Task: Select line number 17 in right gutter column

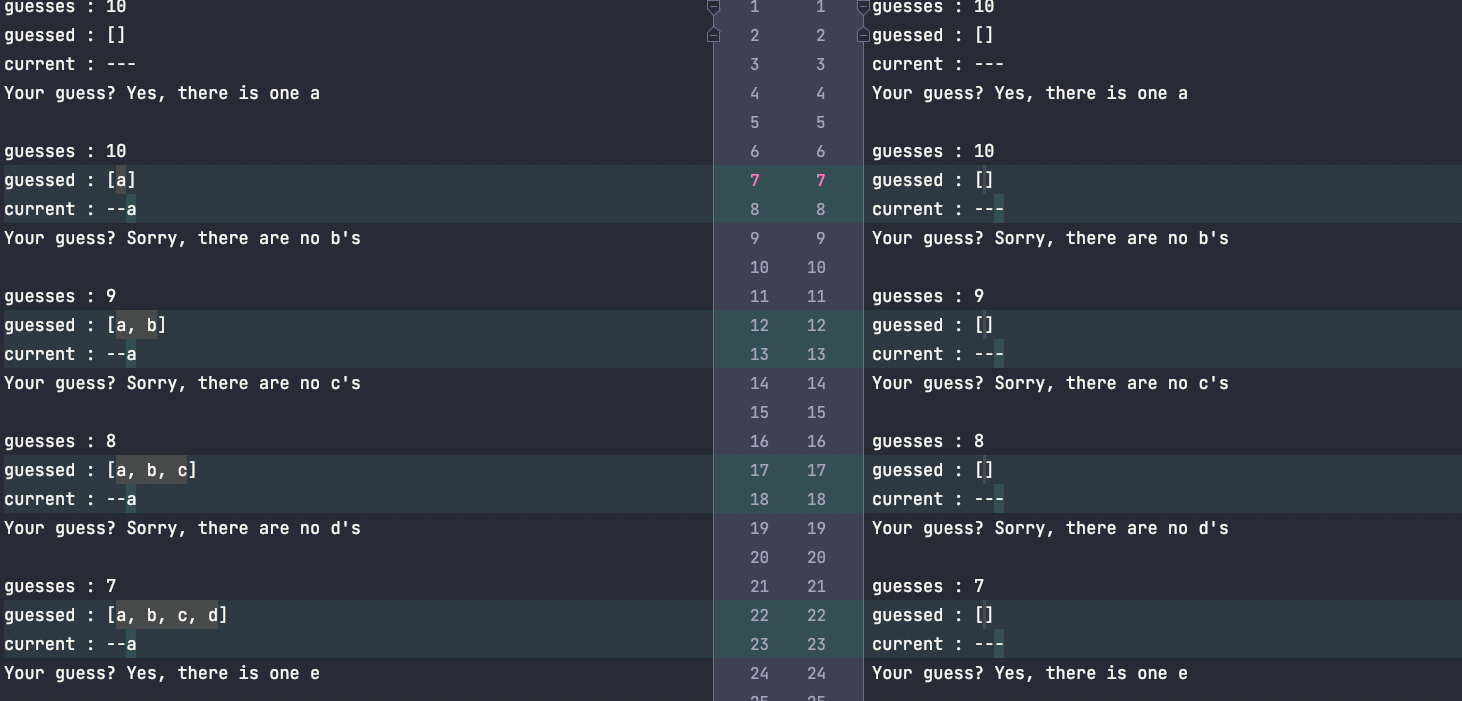Action: (x=816, y=470)
